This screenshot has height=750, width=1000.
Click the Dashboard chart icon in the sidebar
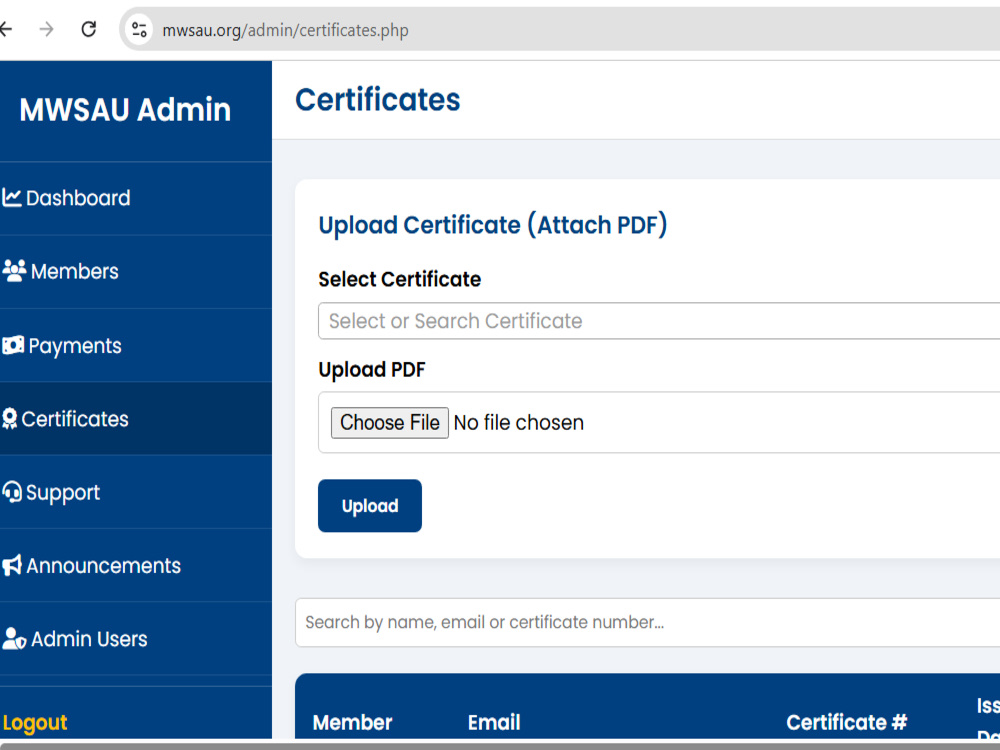[x=11, y=198]
